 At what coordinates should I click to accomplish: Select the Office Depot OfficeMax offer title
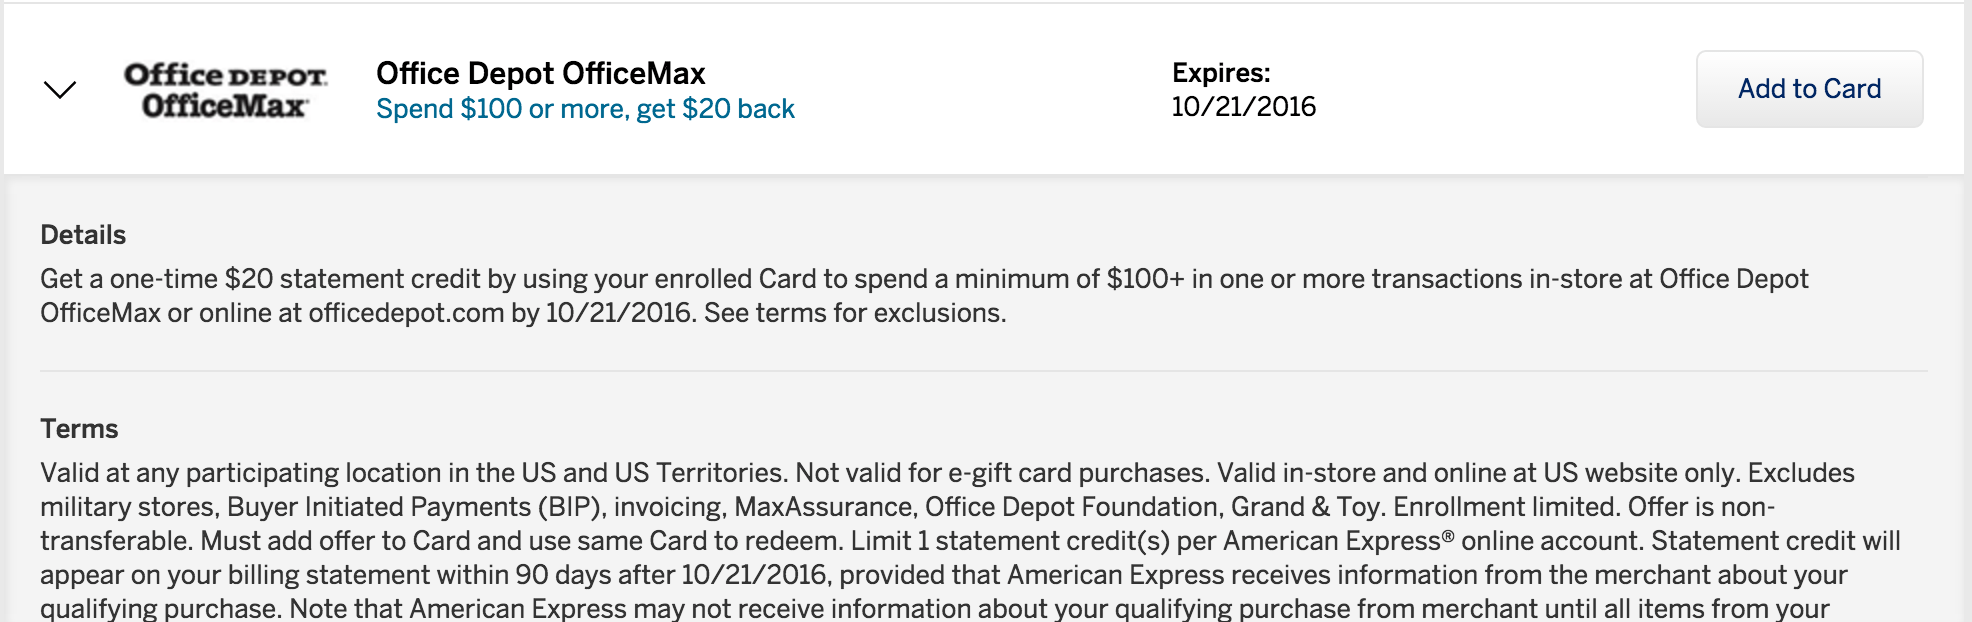[541, 73]
